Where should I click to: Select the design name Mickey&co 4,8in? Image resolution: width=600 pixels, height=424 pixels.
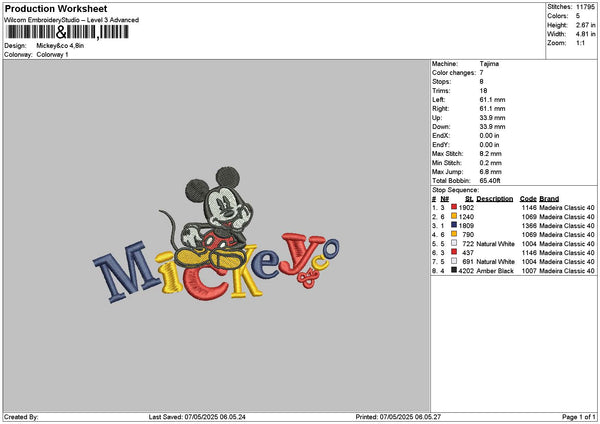click(x=60, y=46)
